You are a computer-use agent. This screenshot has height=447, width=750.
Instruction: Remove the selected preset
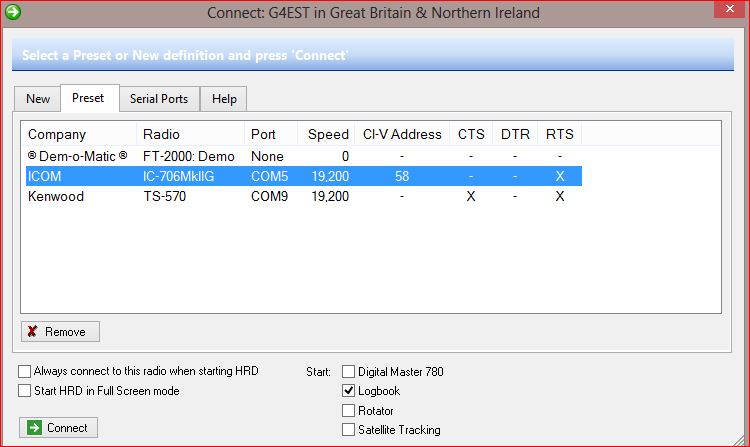60,332
